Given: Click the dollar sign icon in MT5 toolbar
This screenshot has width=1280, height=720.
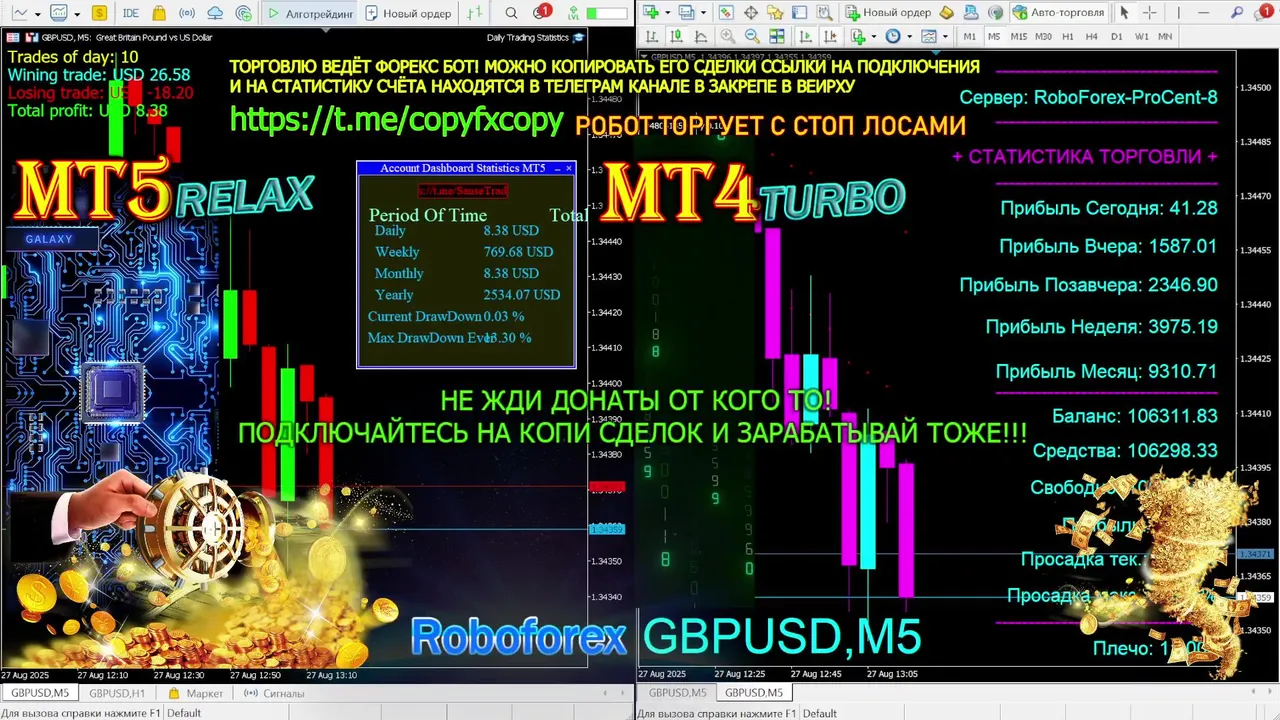Looking at the screenshot, I should point(99,13).
